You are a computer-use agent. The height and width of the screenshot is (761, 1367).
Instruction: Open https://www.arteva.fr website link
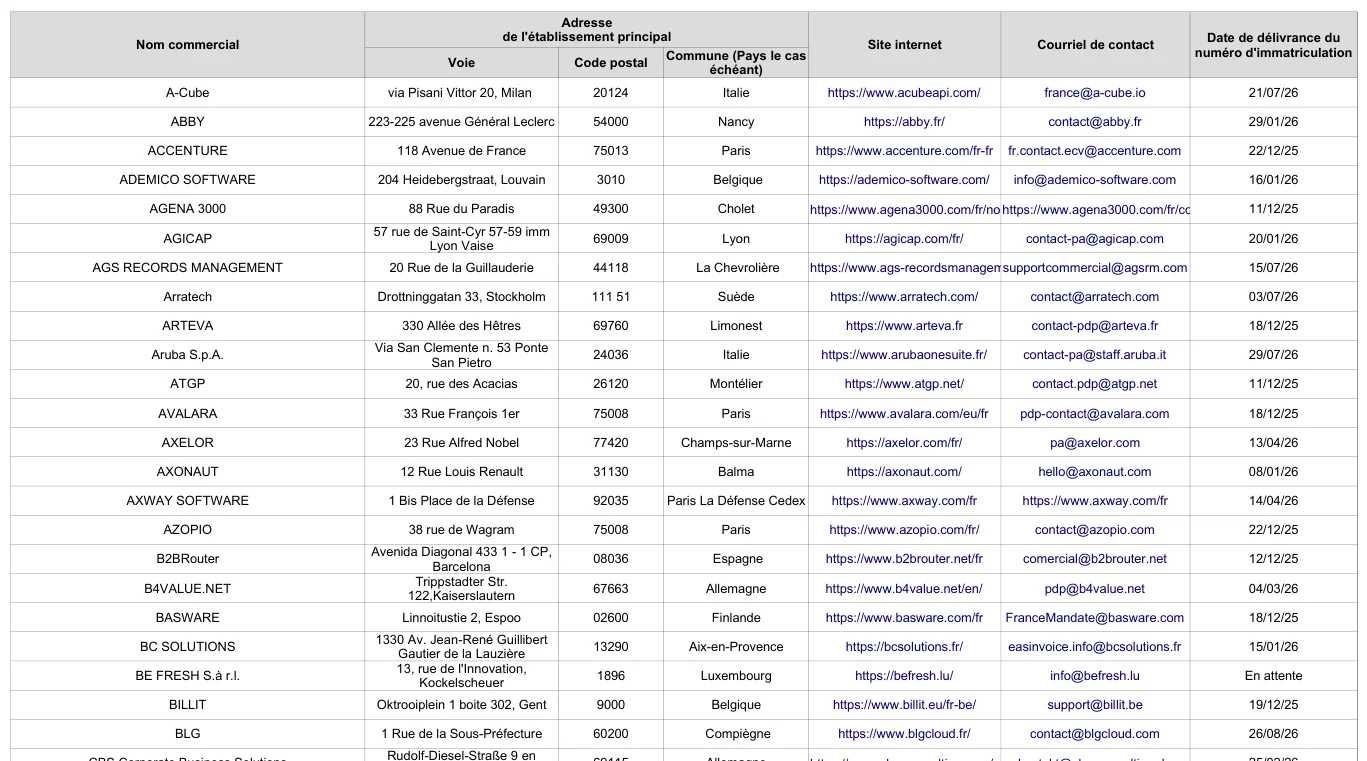click(904, 326)
